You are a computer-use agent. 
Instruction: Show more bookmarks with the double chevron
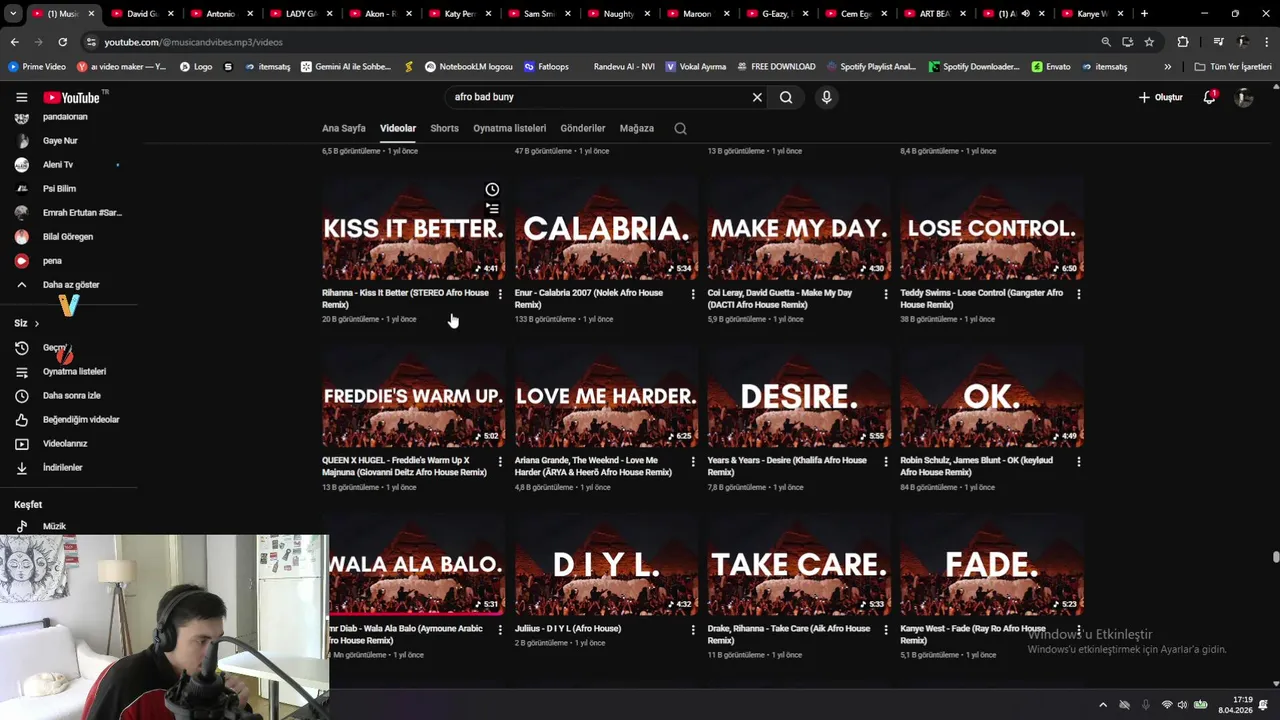(1167, 67)
